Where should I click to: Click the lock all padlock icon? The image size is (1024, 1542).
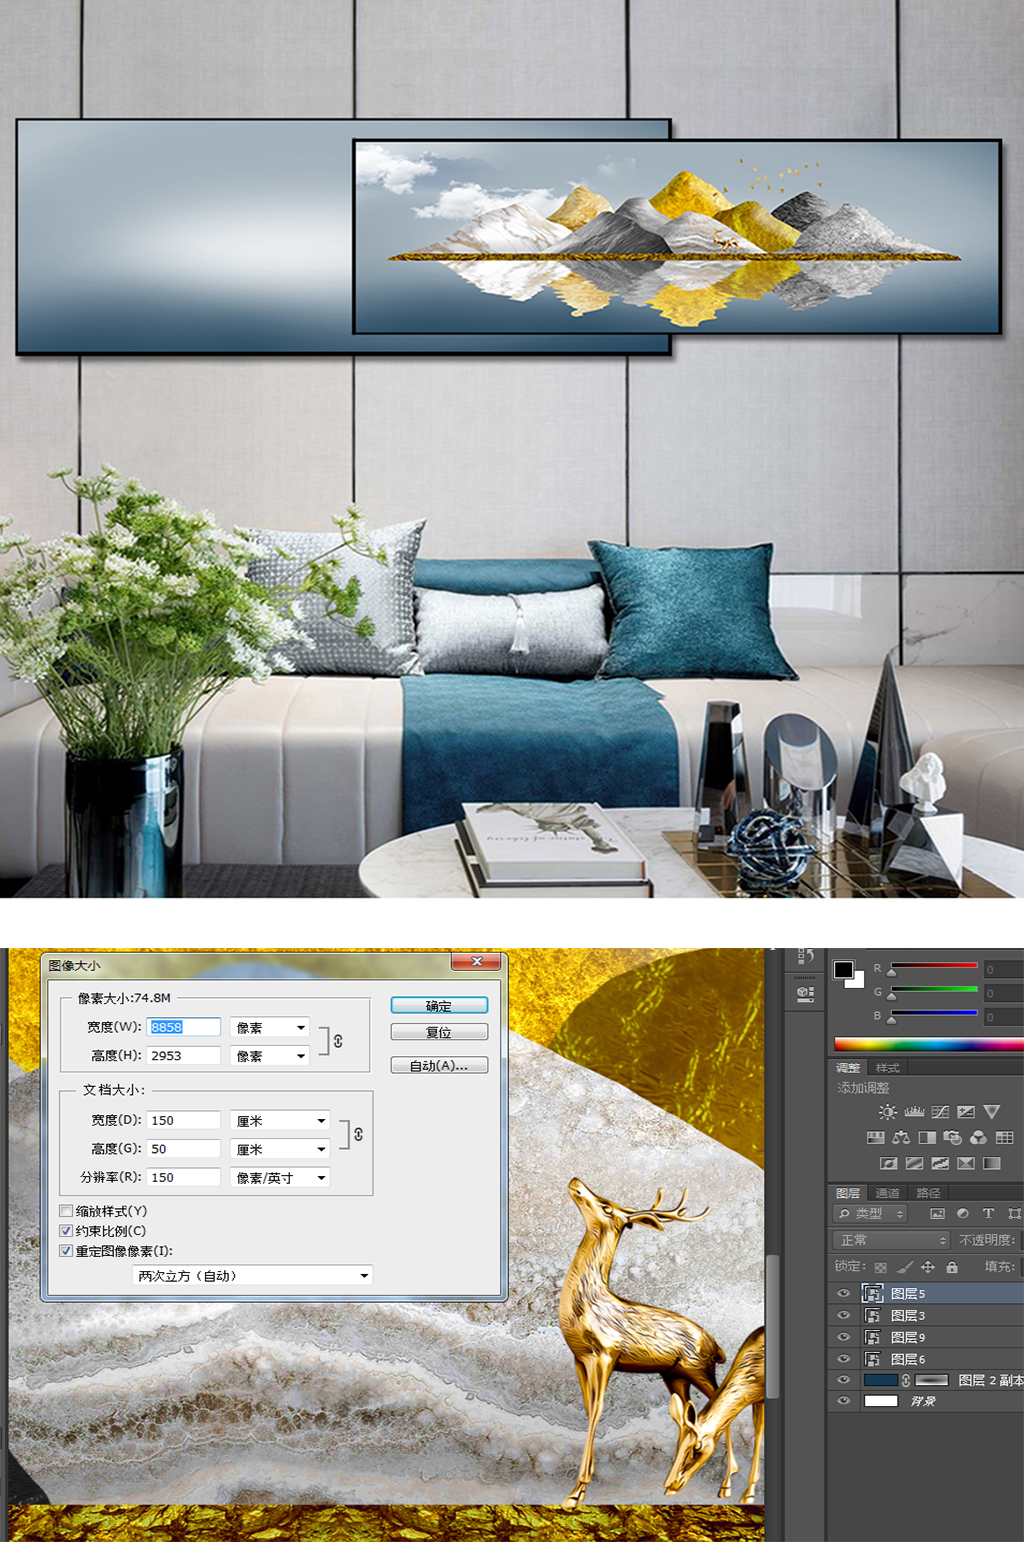pos(952,1267)
